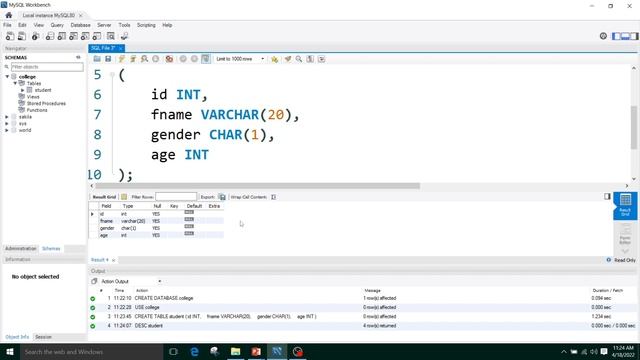Select the Result 4 tab

(100, 260)
